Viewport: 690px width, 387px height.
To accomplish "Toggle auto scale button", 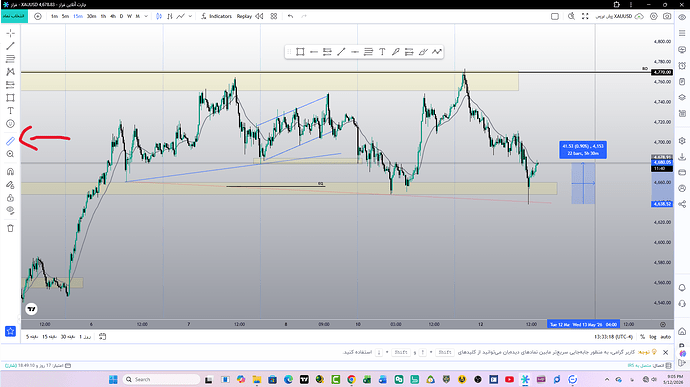I will 665,337.
